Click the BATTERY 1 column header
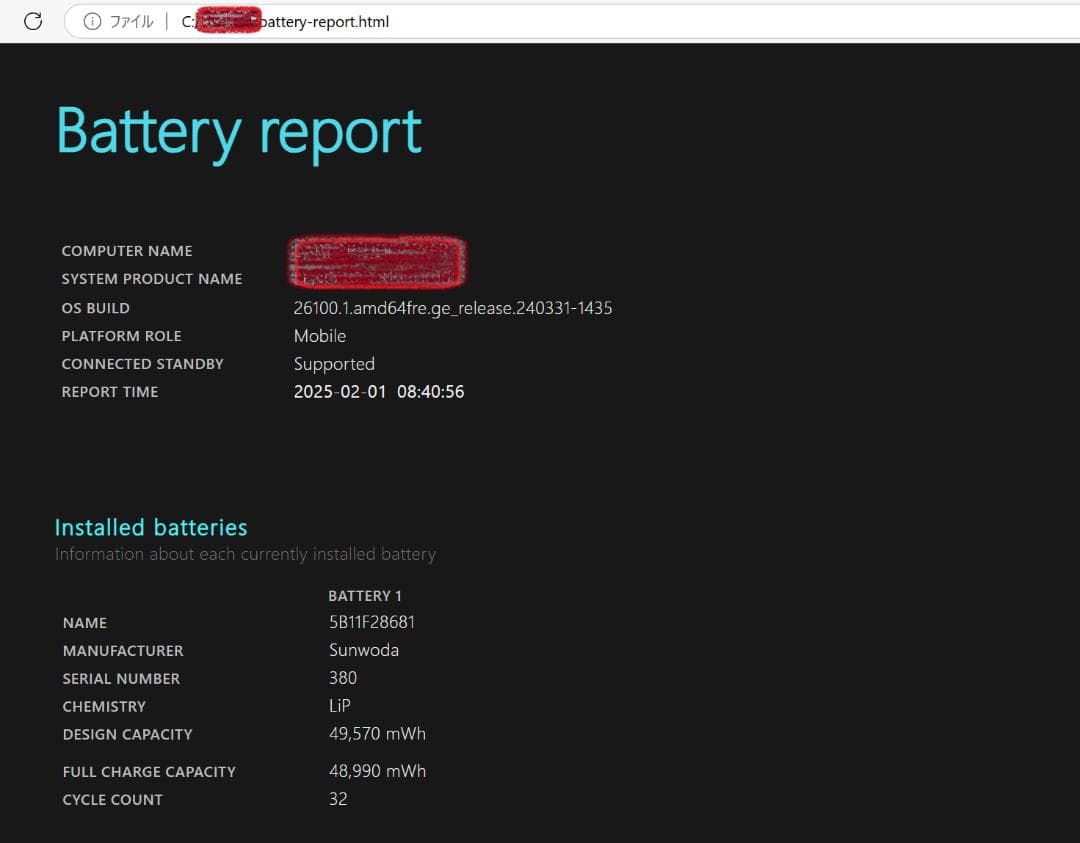 pos(365,595)
